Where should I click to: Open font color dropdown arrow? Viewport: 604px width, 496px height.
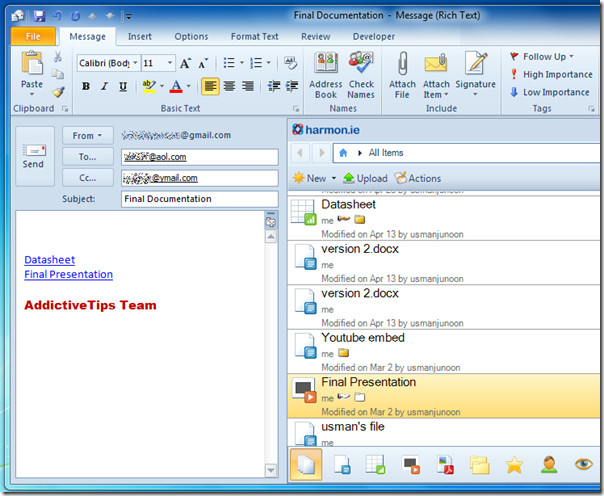point(188,86)
